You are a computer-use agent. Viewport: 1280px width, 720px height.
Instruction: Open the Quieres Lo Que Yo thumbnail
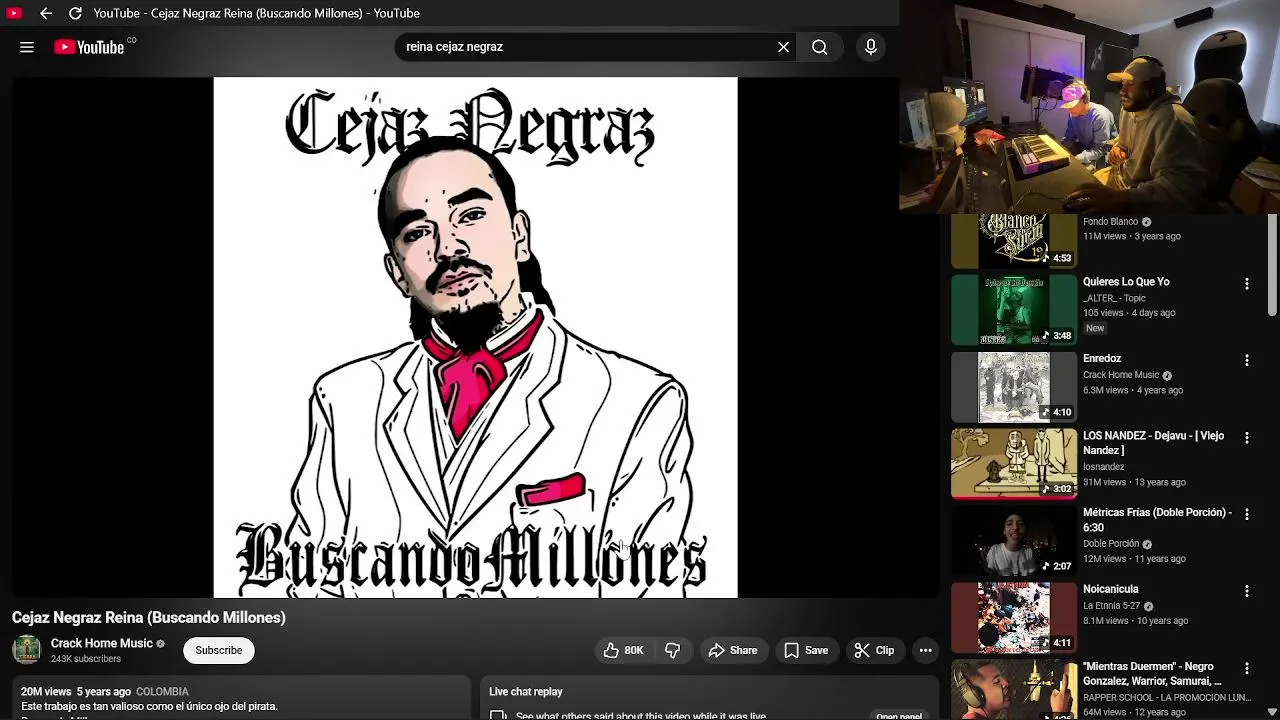(1014, 310)
